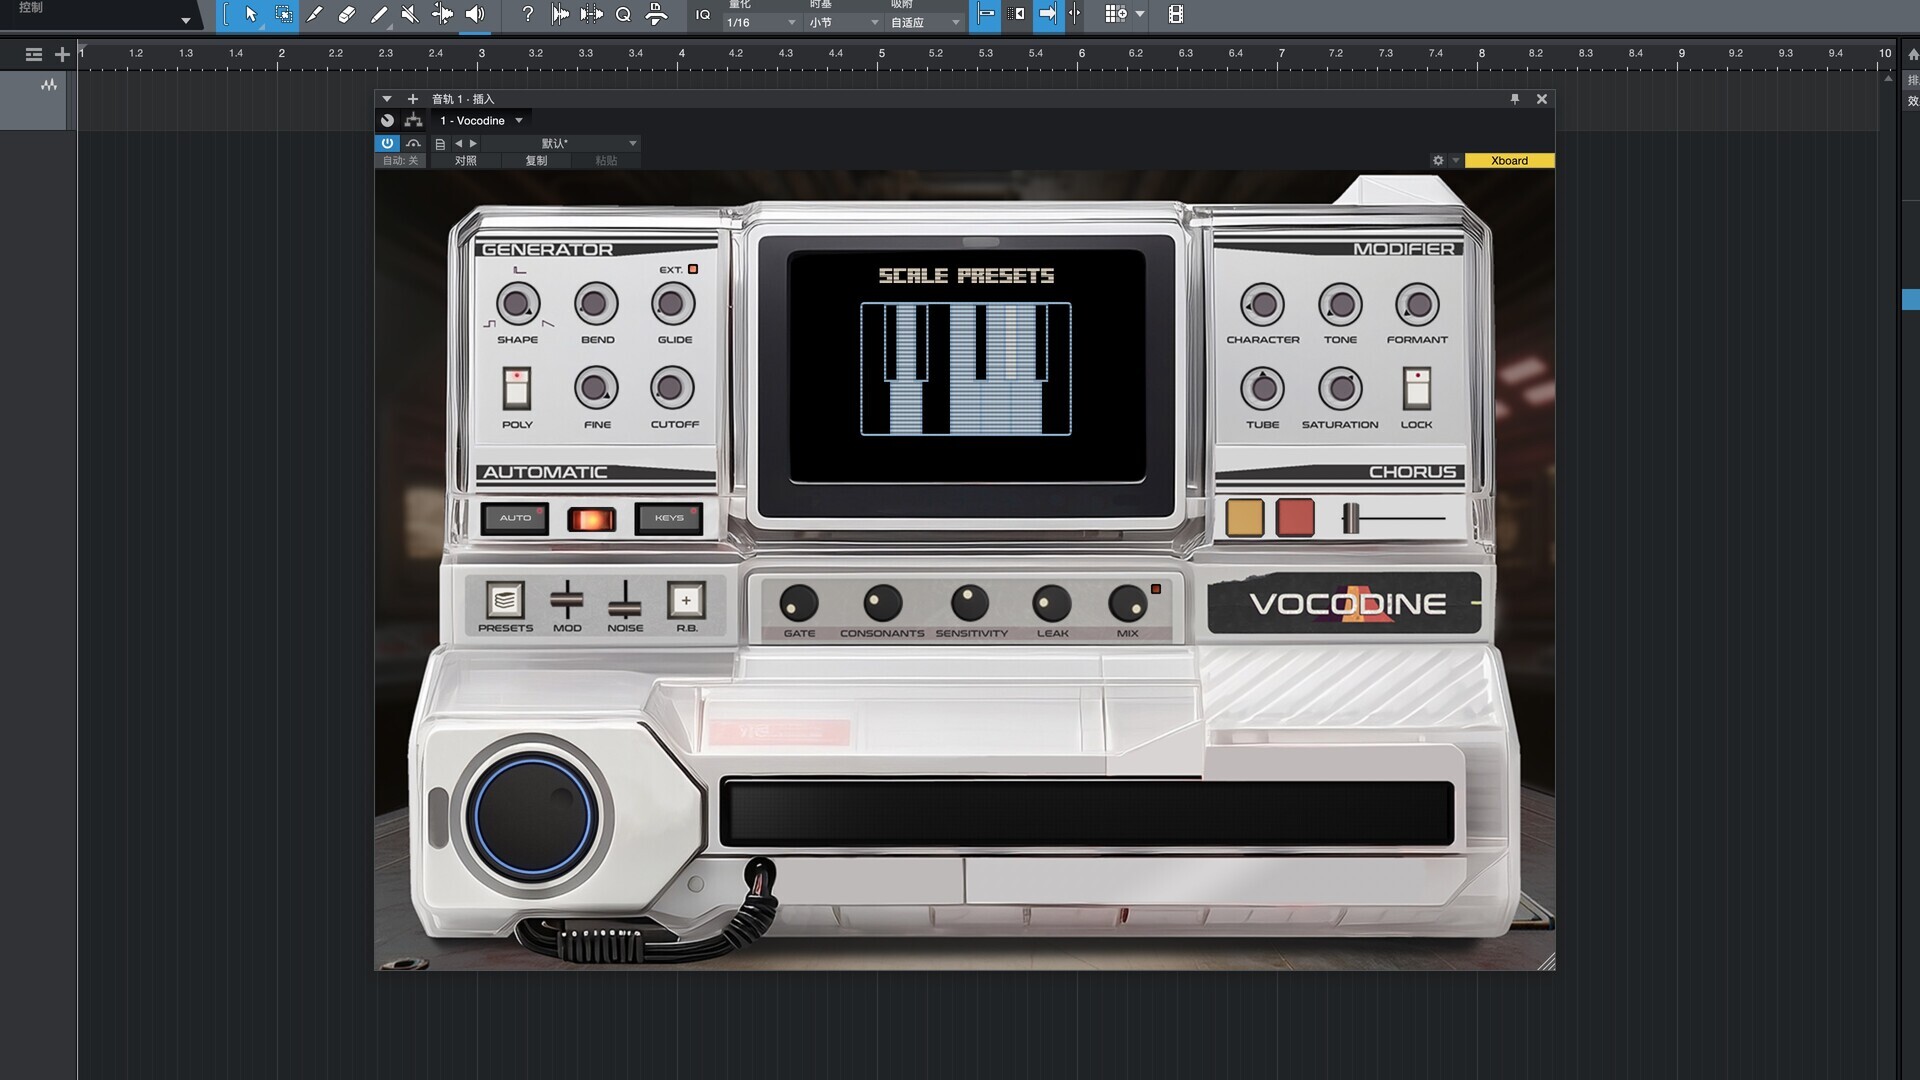
Task: Flip the POLY switch
Action: click(x=517, y=388)
